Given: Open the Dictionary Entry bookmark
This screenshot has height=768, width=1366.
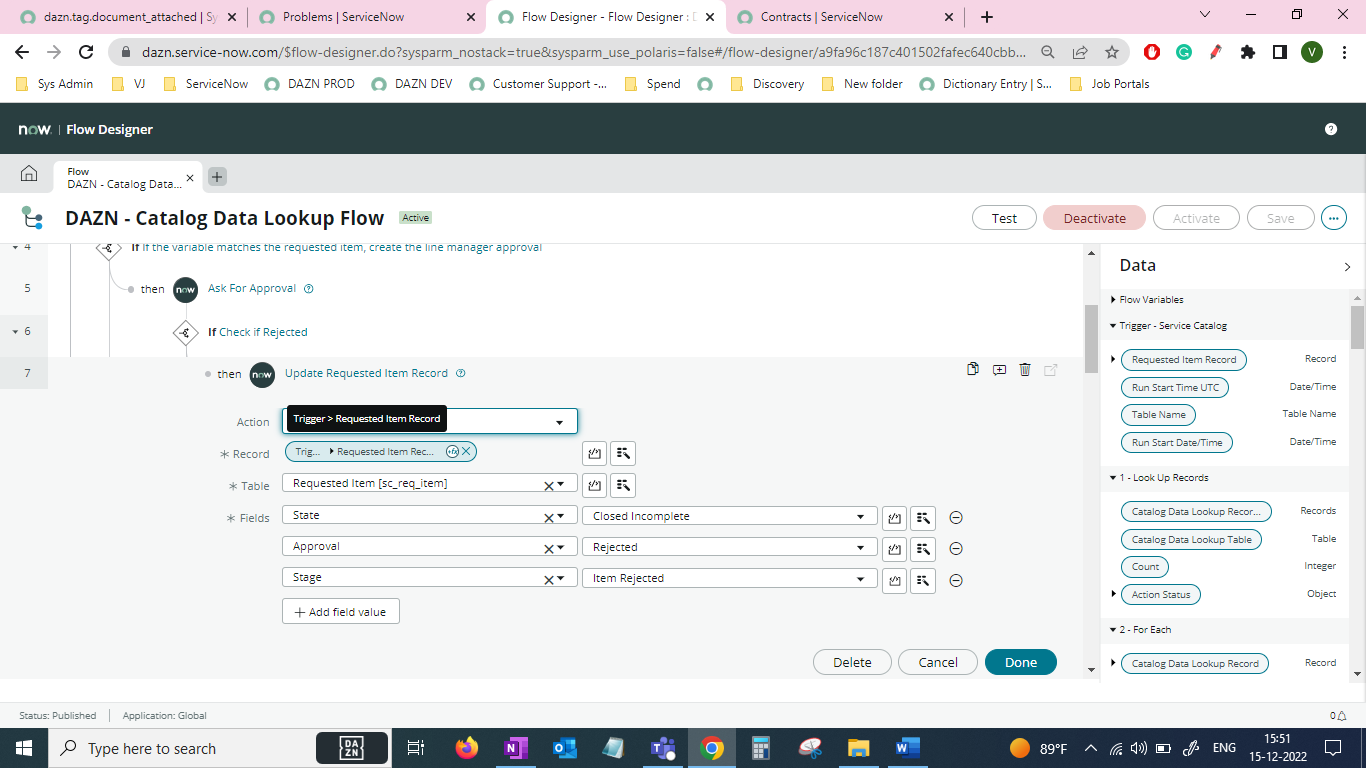Looking at the screenshot, I should coord(986,84).
